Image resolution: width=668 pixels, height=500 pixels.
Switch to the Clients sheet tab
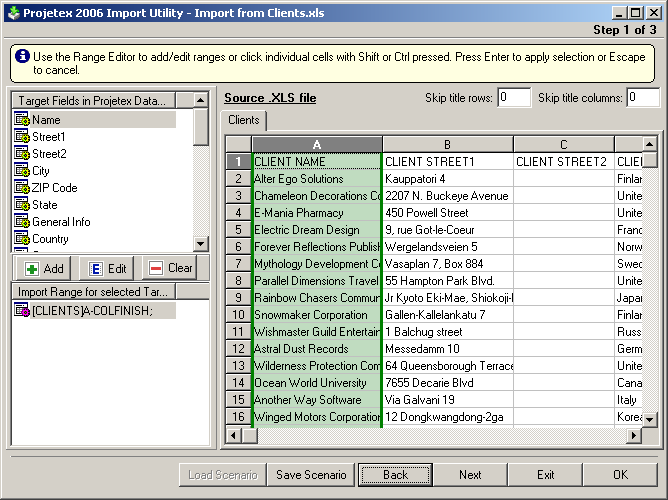[244, 121]
